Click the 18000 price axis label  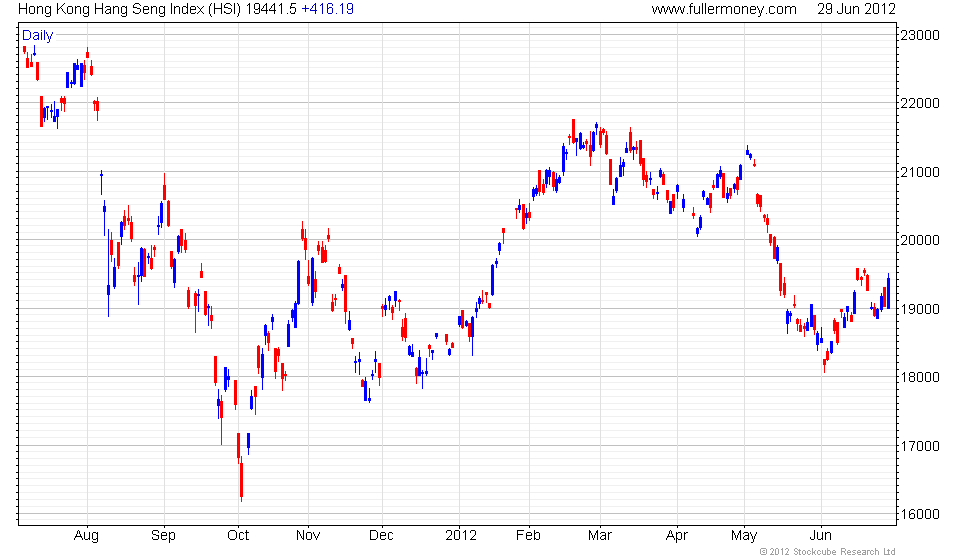click(920, 377)
